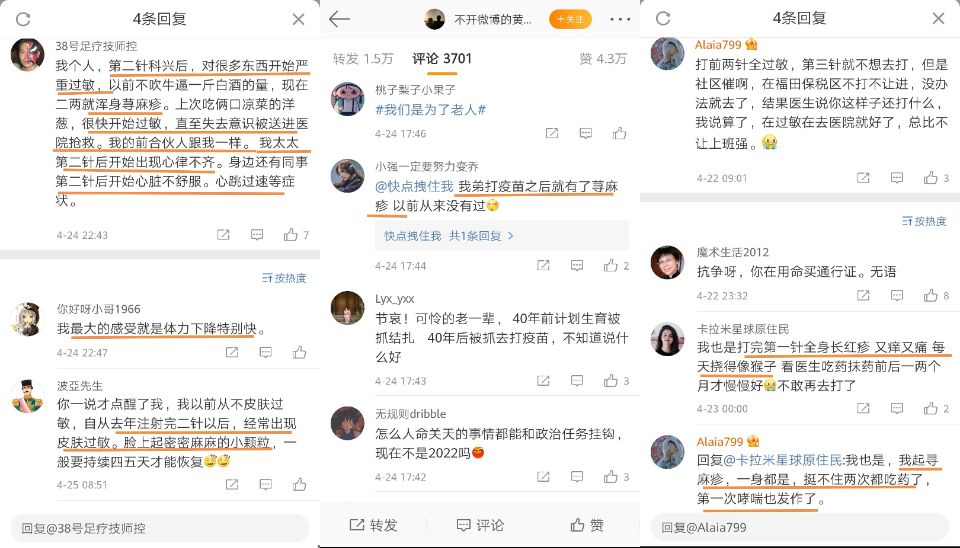960x548 pixels.
Task: Repost 桃子梨子小果子's comment via its share icon
Action: coord(552,133)
